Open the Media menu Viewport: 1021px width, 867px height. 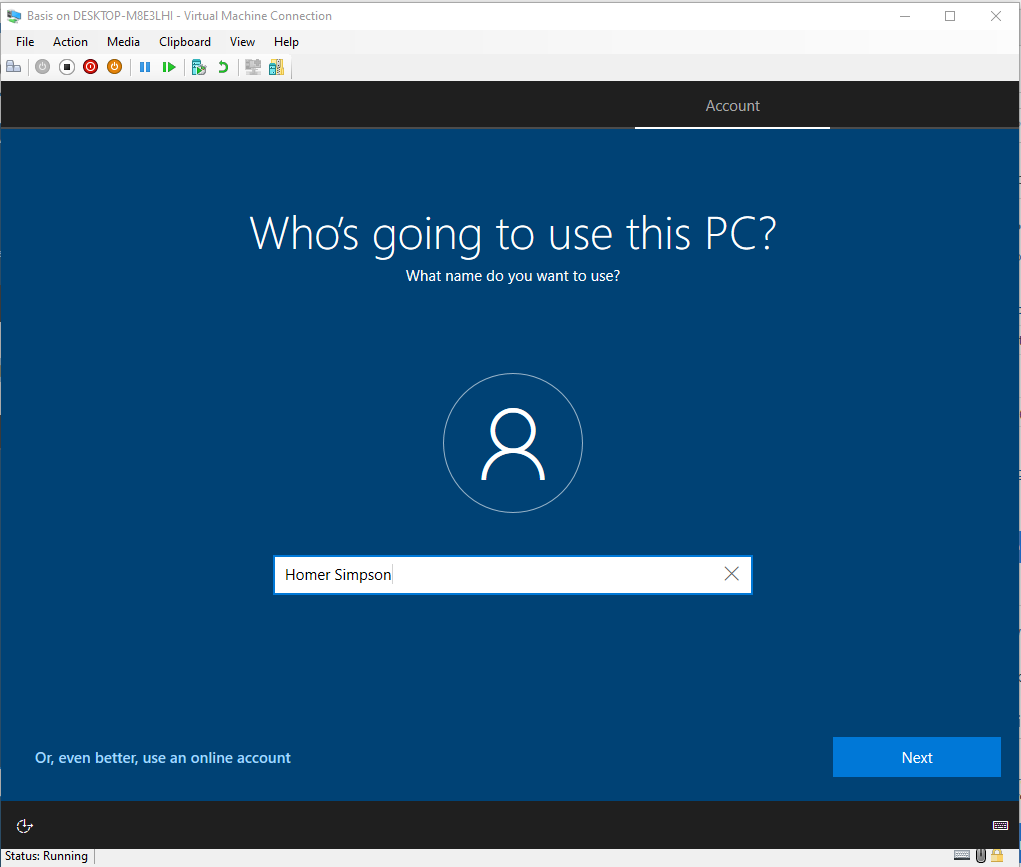tap(123, 42)
